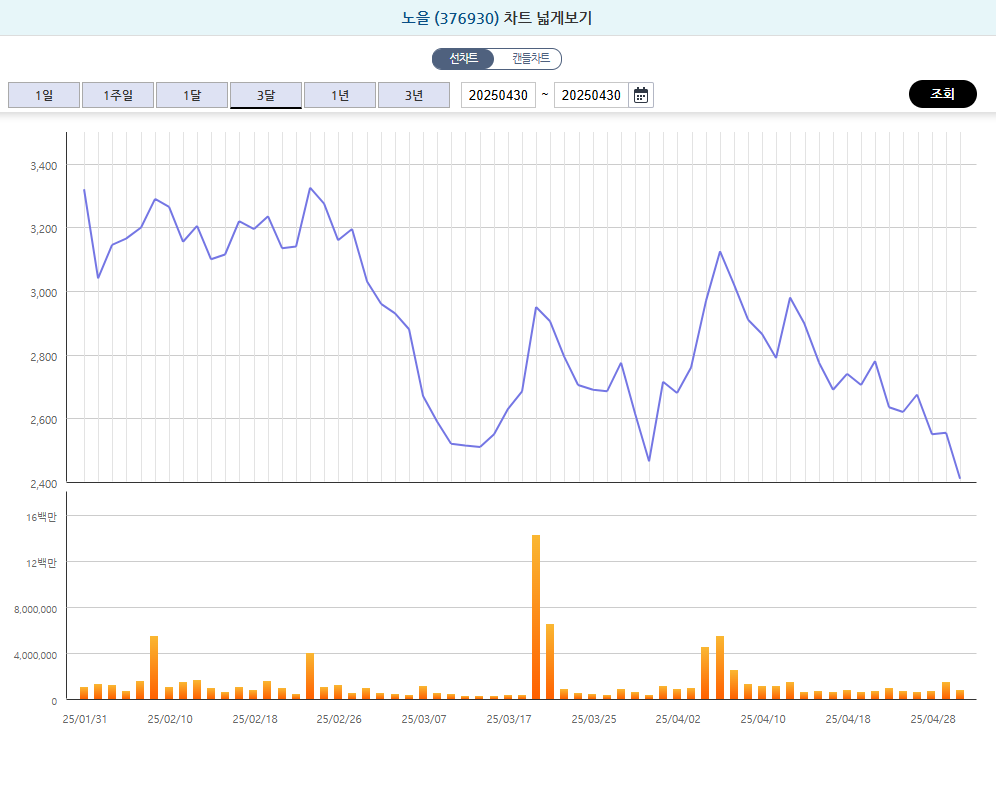Click the 2,800 price axis label
Viewport: 996px width, 794px height.
(44, 357)
